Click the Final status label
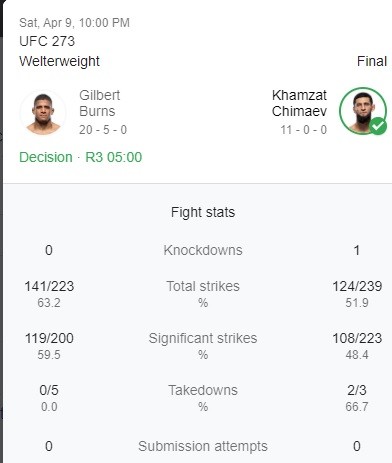Image resolution: width=392 pixels, height=463 pixels. click(372, 61)
